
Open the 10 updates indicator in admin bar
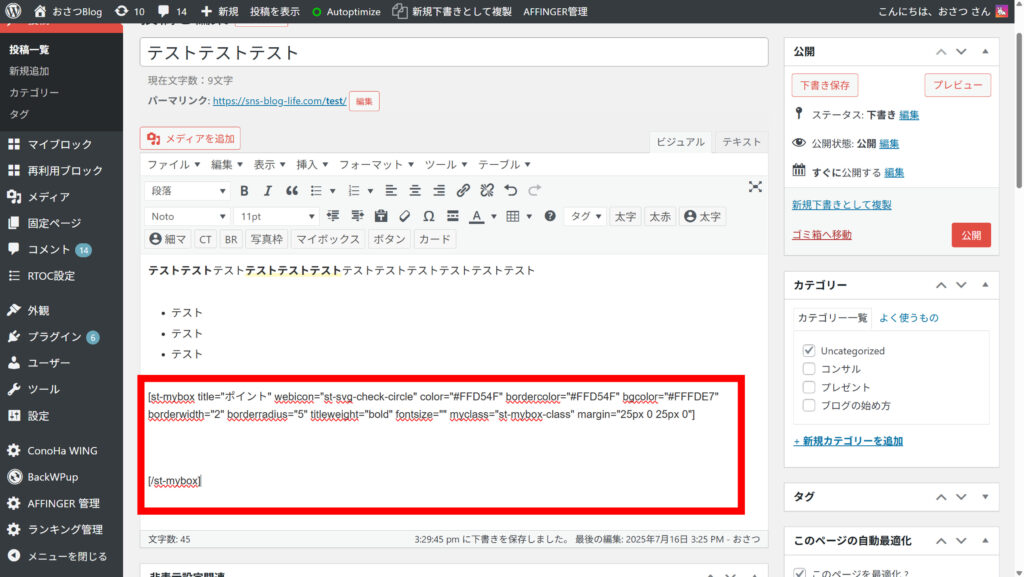[130, 11]
